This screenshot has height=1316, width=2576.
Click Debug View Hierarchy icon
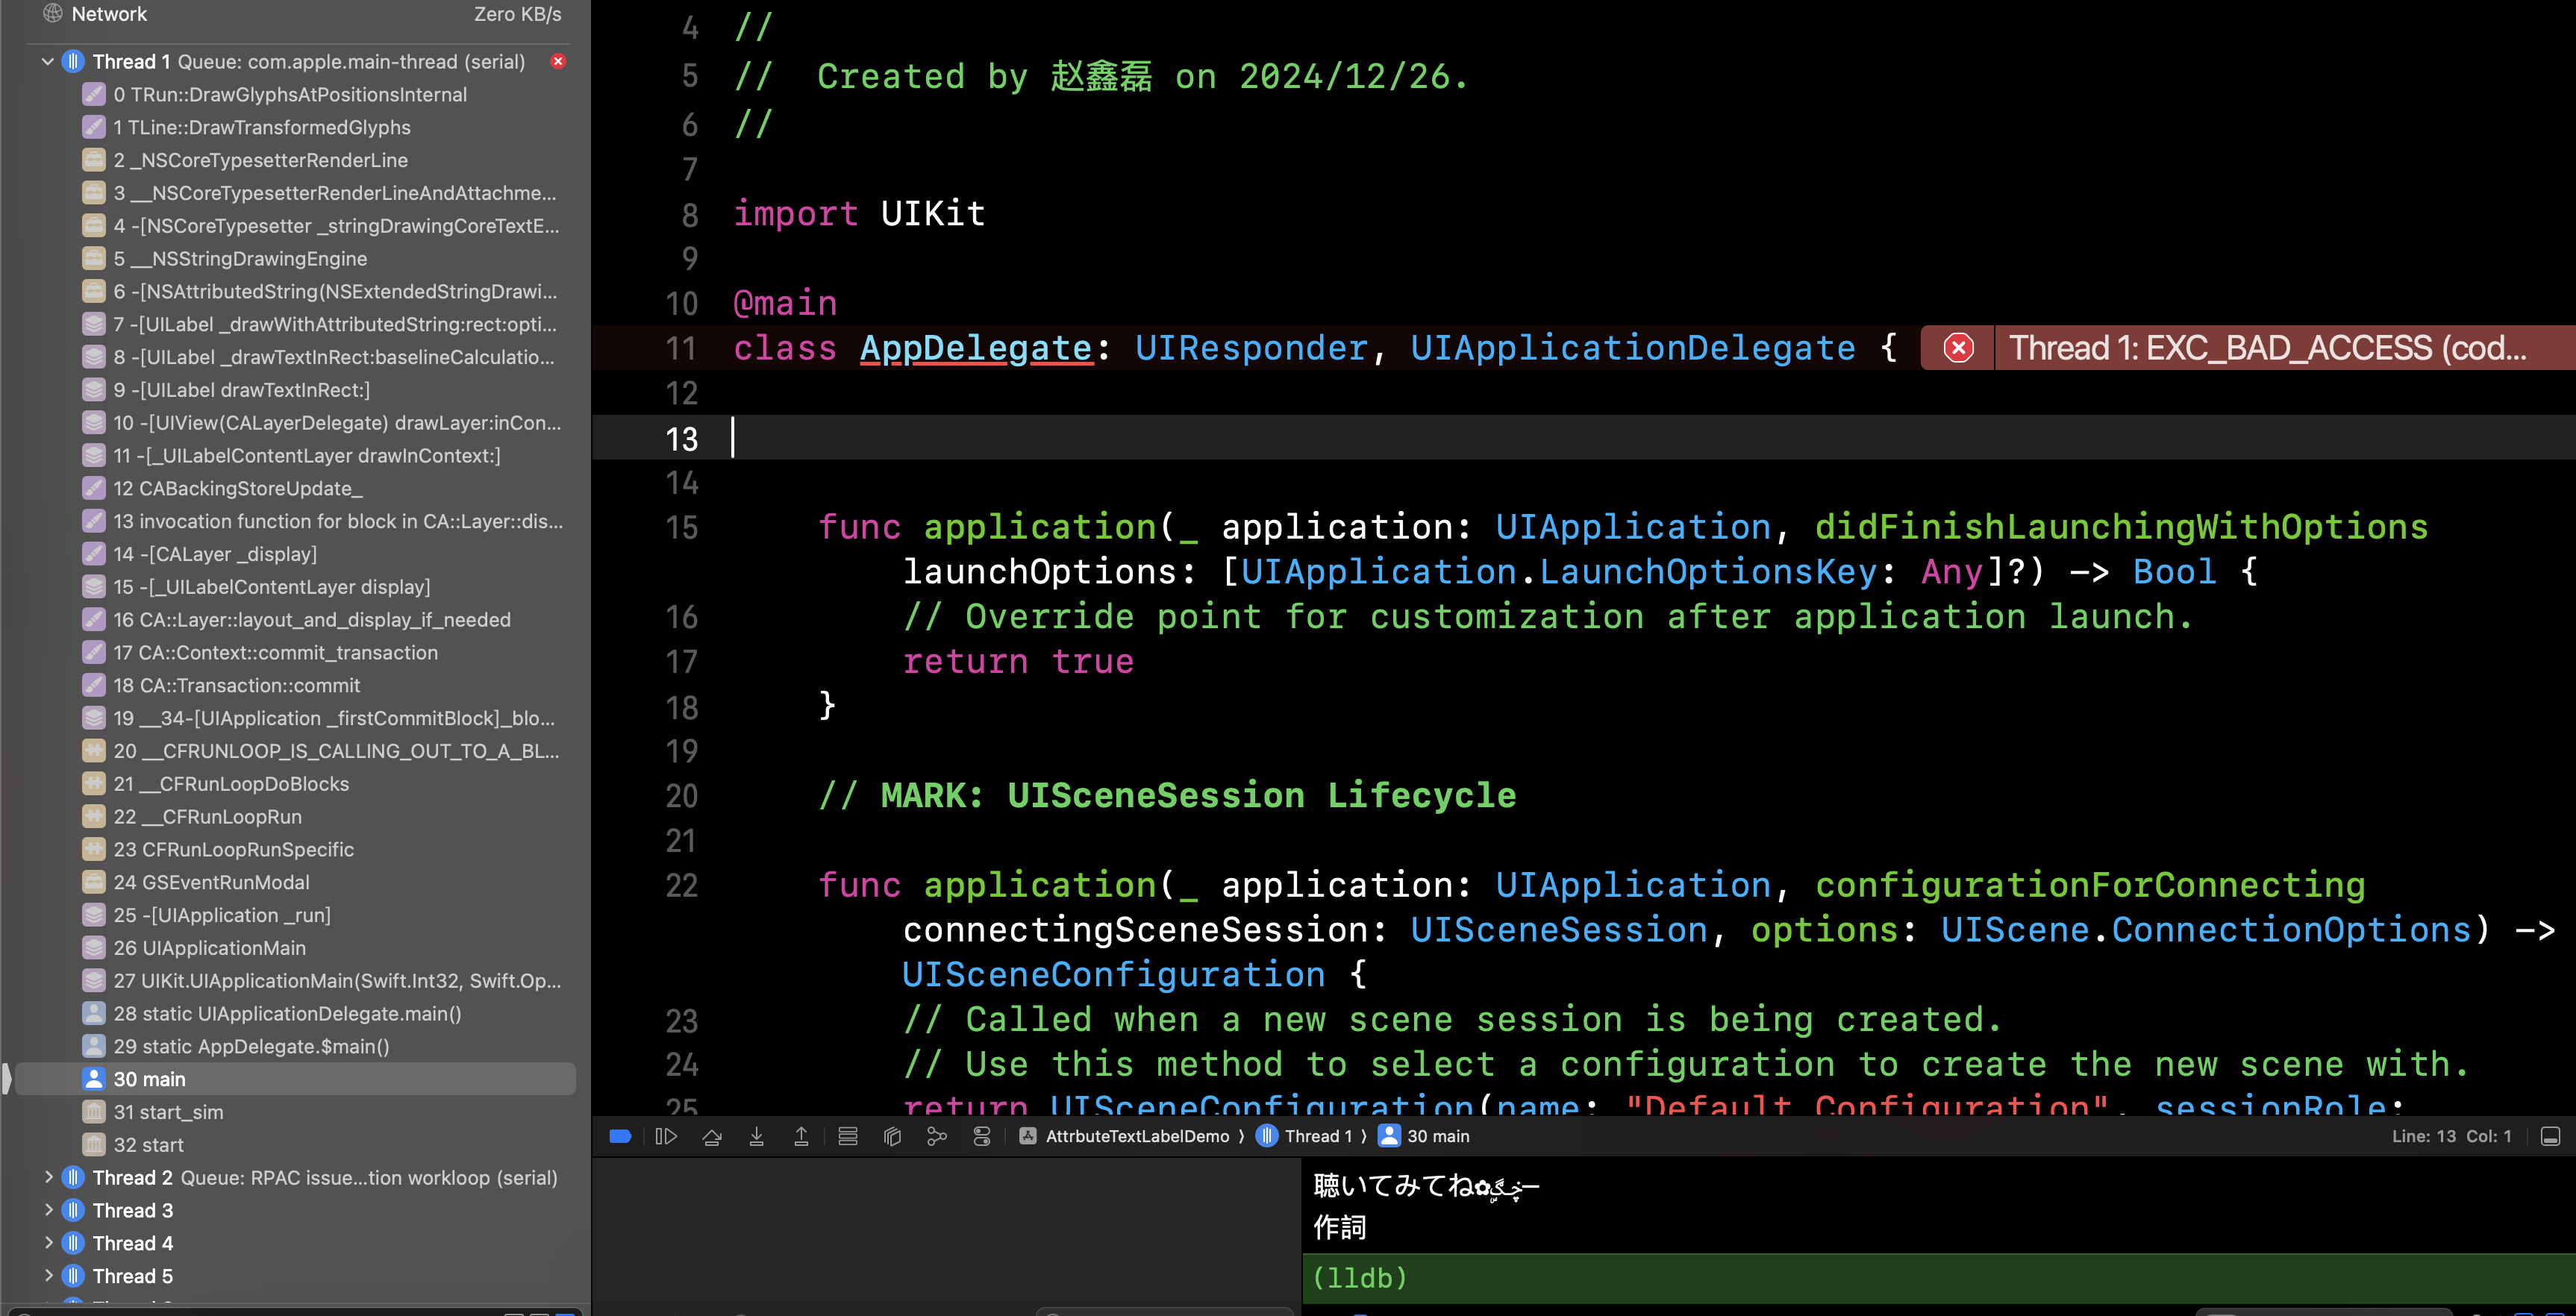coord(893,1136)
